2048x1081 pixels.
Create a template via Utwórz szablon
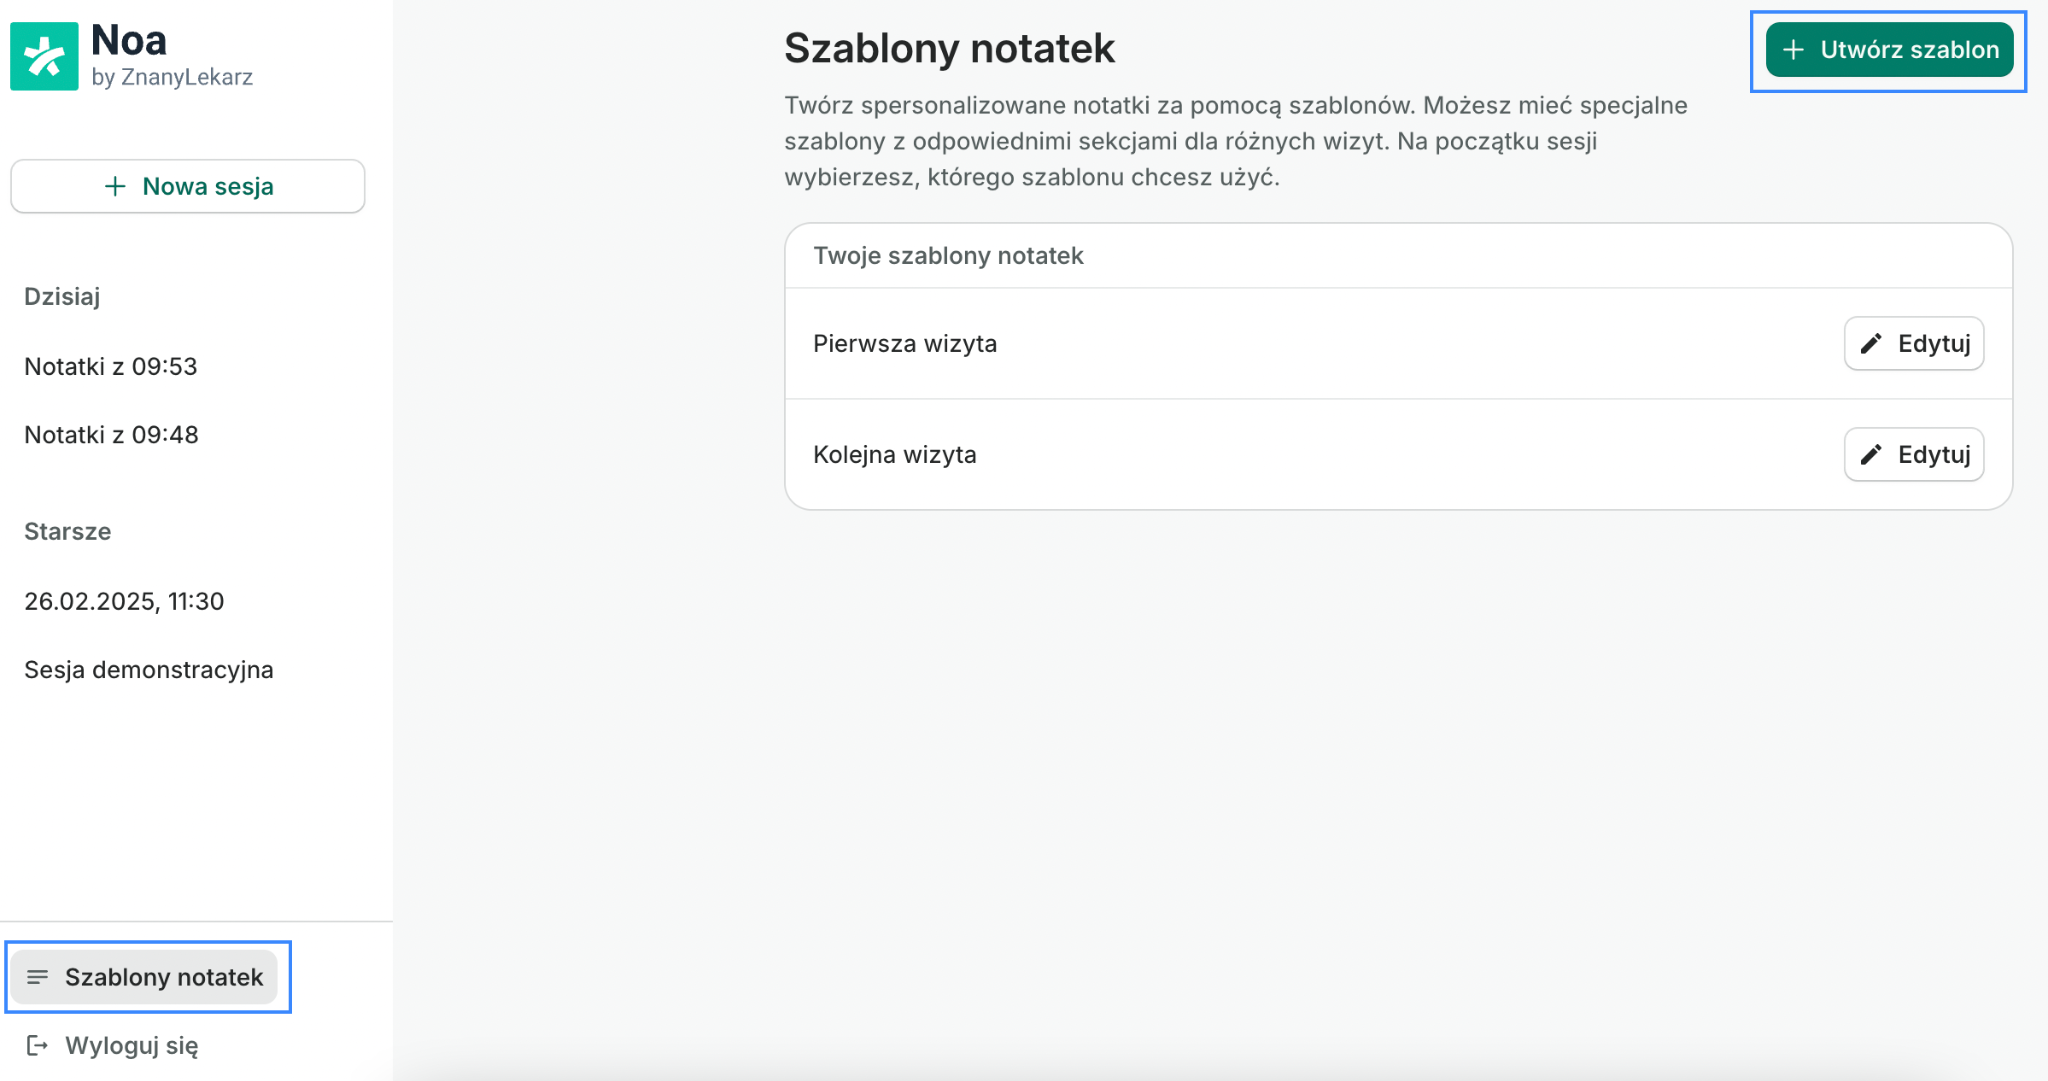point(1889,49)
